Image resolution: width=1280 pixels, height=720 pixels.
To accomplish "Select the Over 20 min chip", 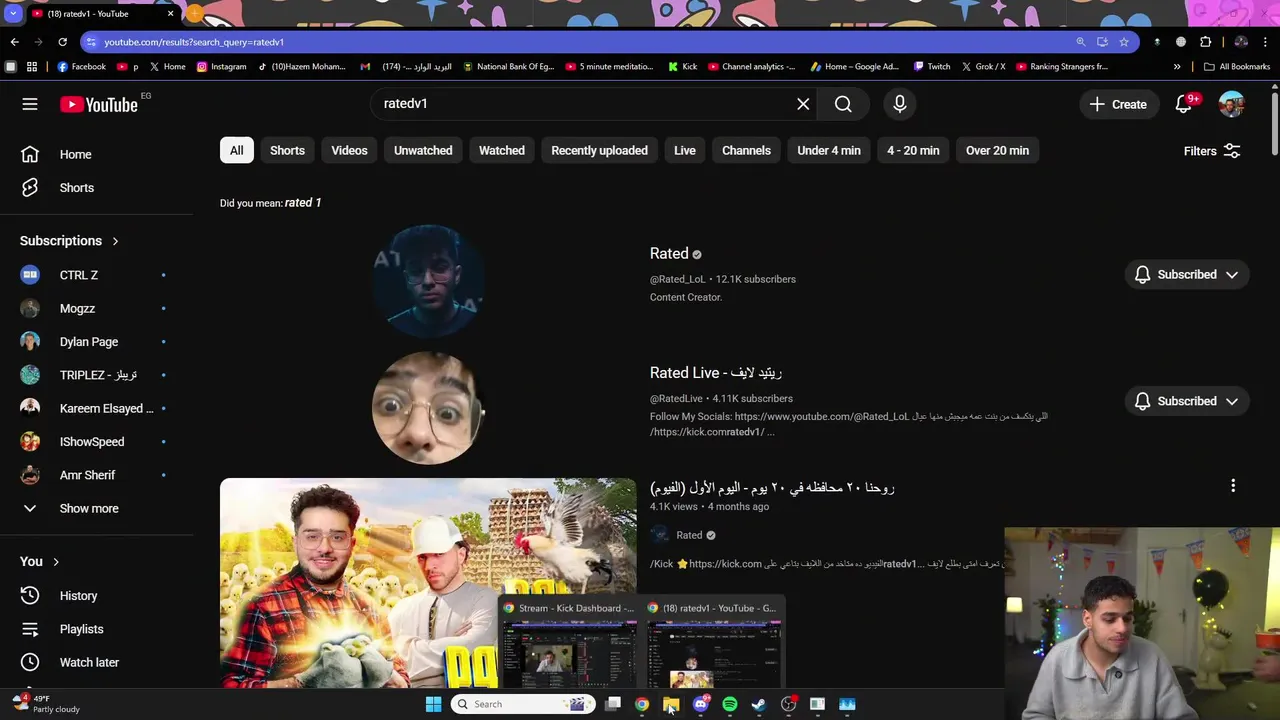I will tap(997, 151).
